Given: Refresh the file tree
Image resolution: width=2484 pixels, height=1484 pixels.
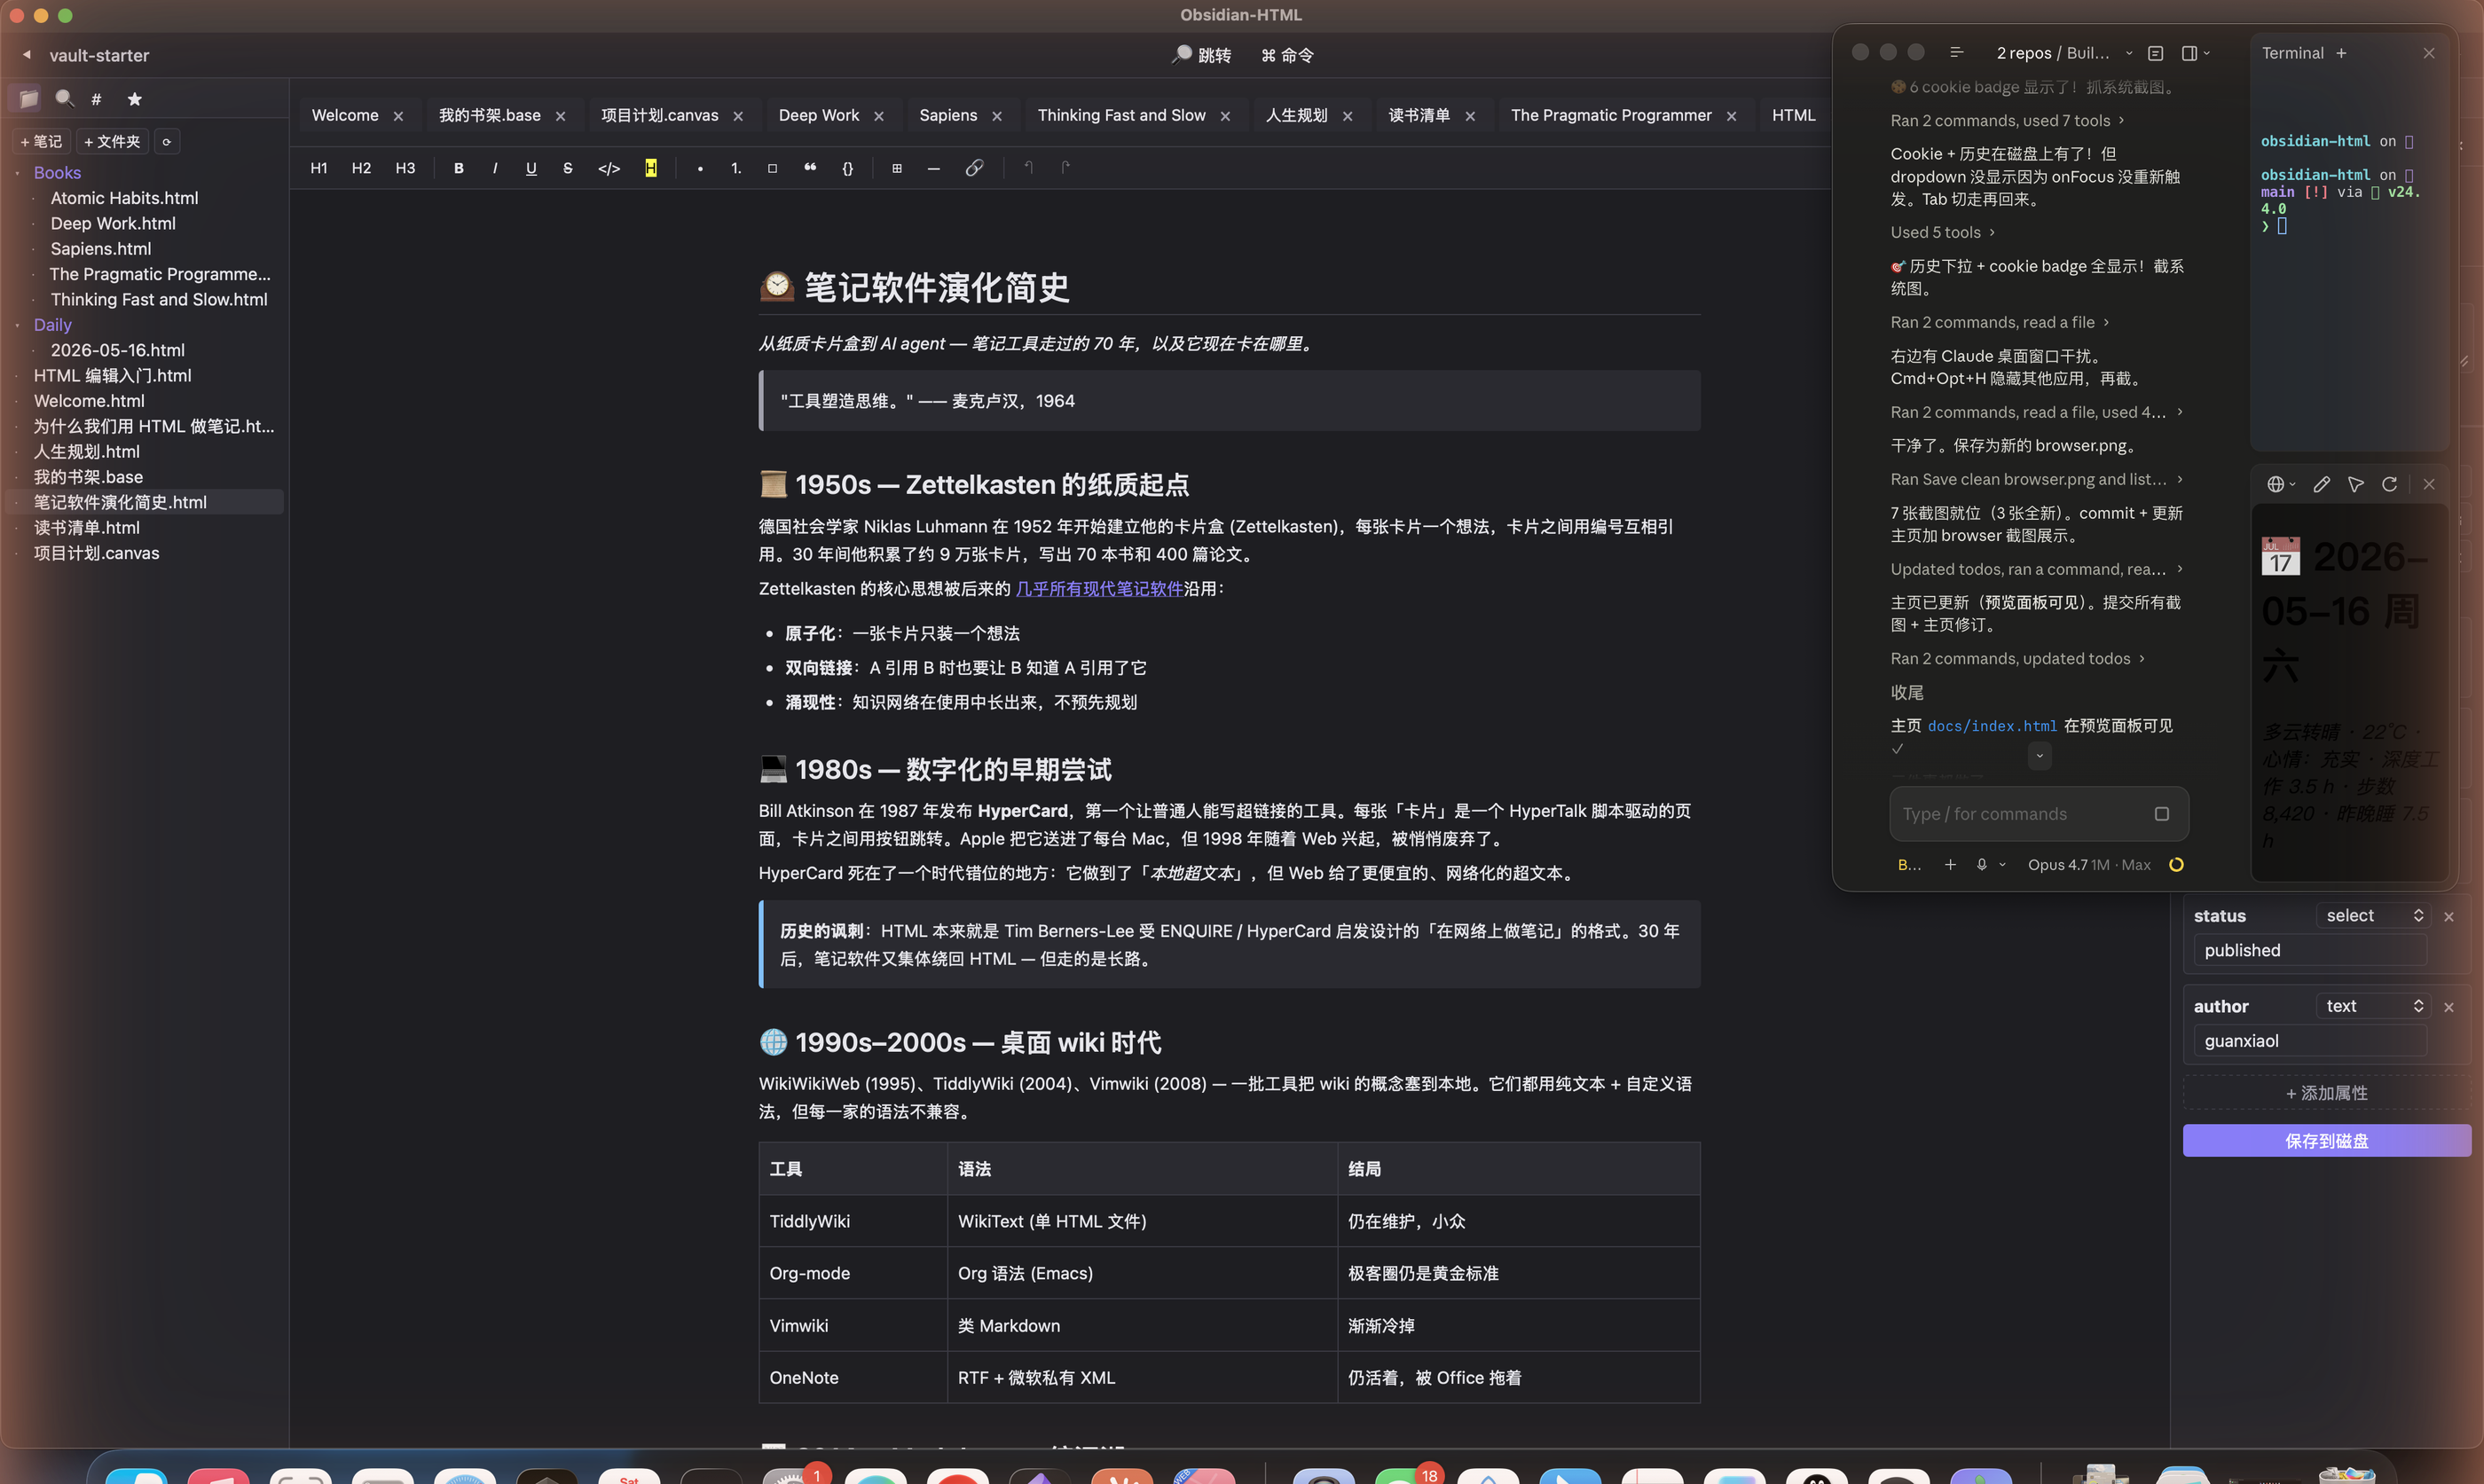Looking at the screenshot, I should [x=167, y=142].
